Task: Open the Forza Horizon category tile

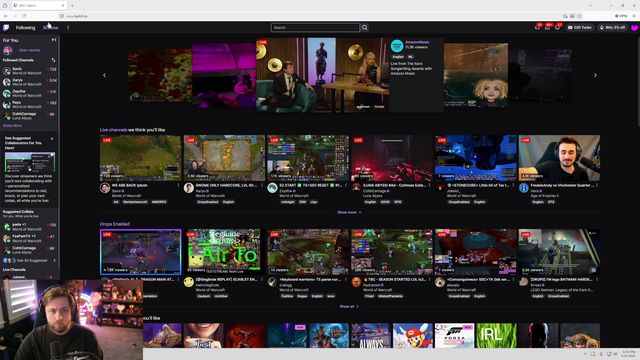Action: coord(454,336)
